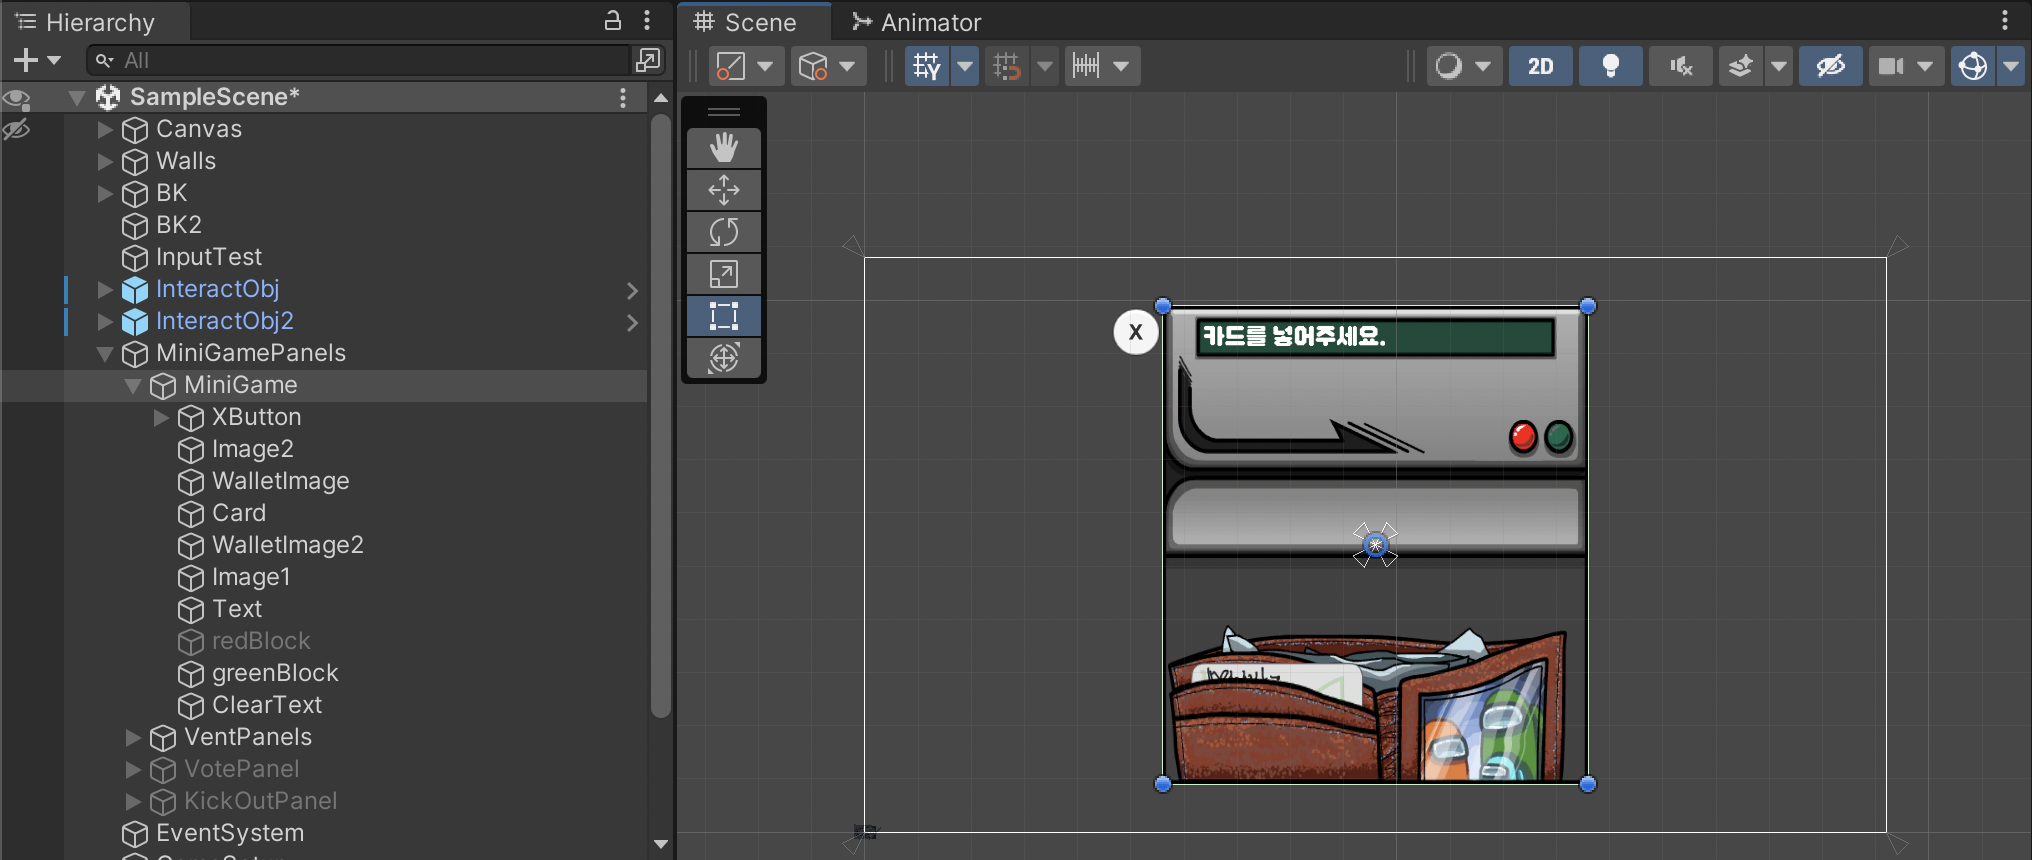Screen dimensions: 2032x860
Task: Toggle hidden objects visibility in scene
Action: (x=1831, y=66)
